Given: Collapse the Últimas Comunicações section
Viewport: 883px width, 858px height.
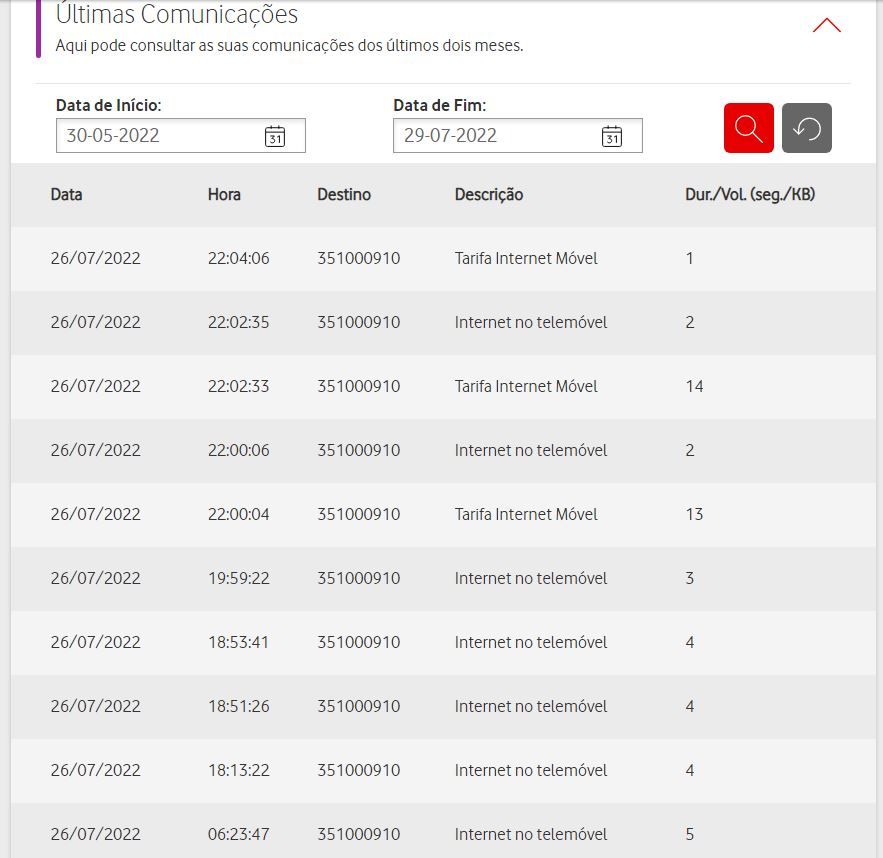Looking at the screenshot, I should (826, 25).
